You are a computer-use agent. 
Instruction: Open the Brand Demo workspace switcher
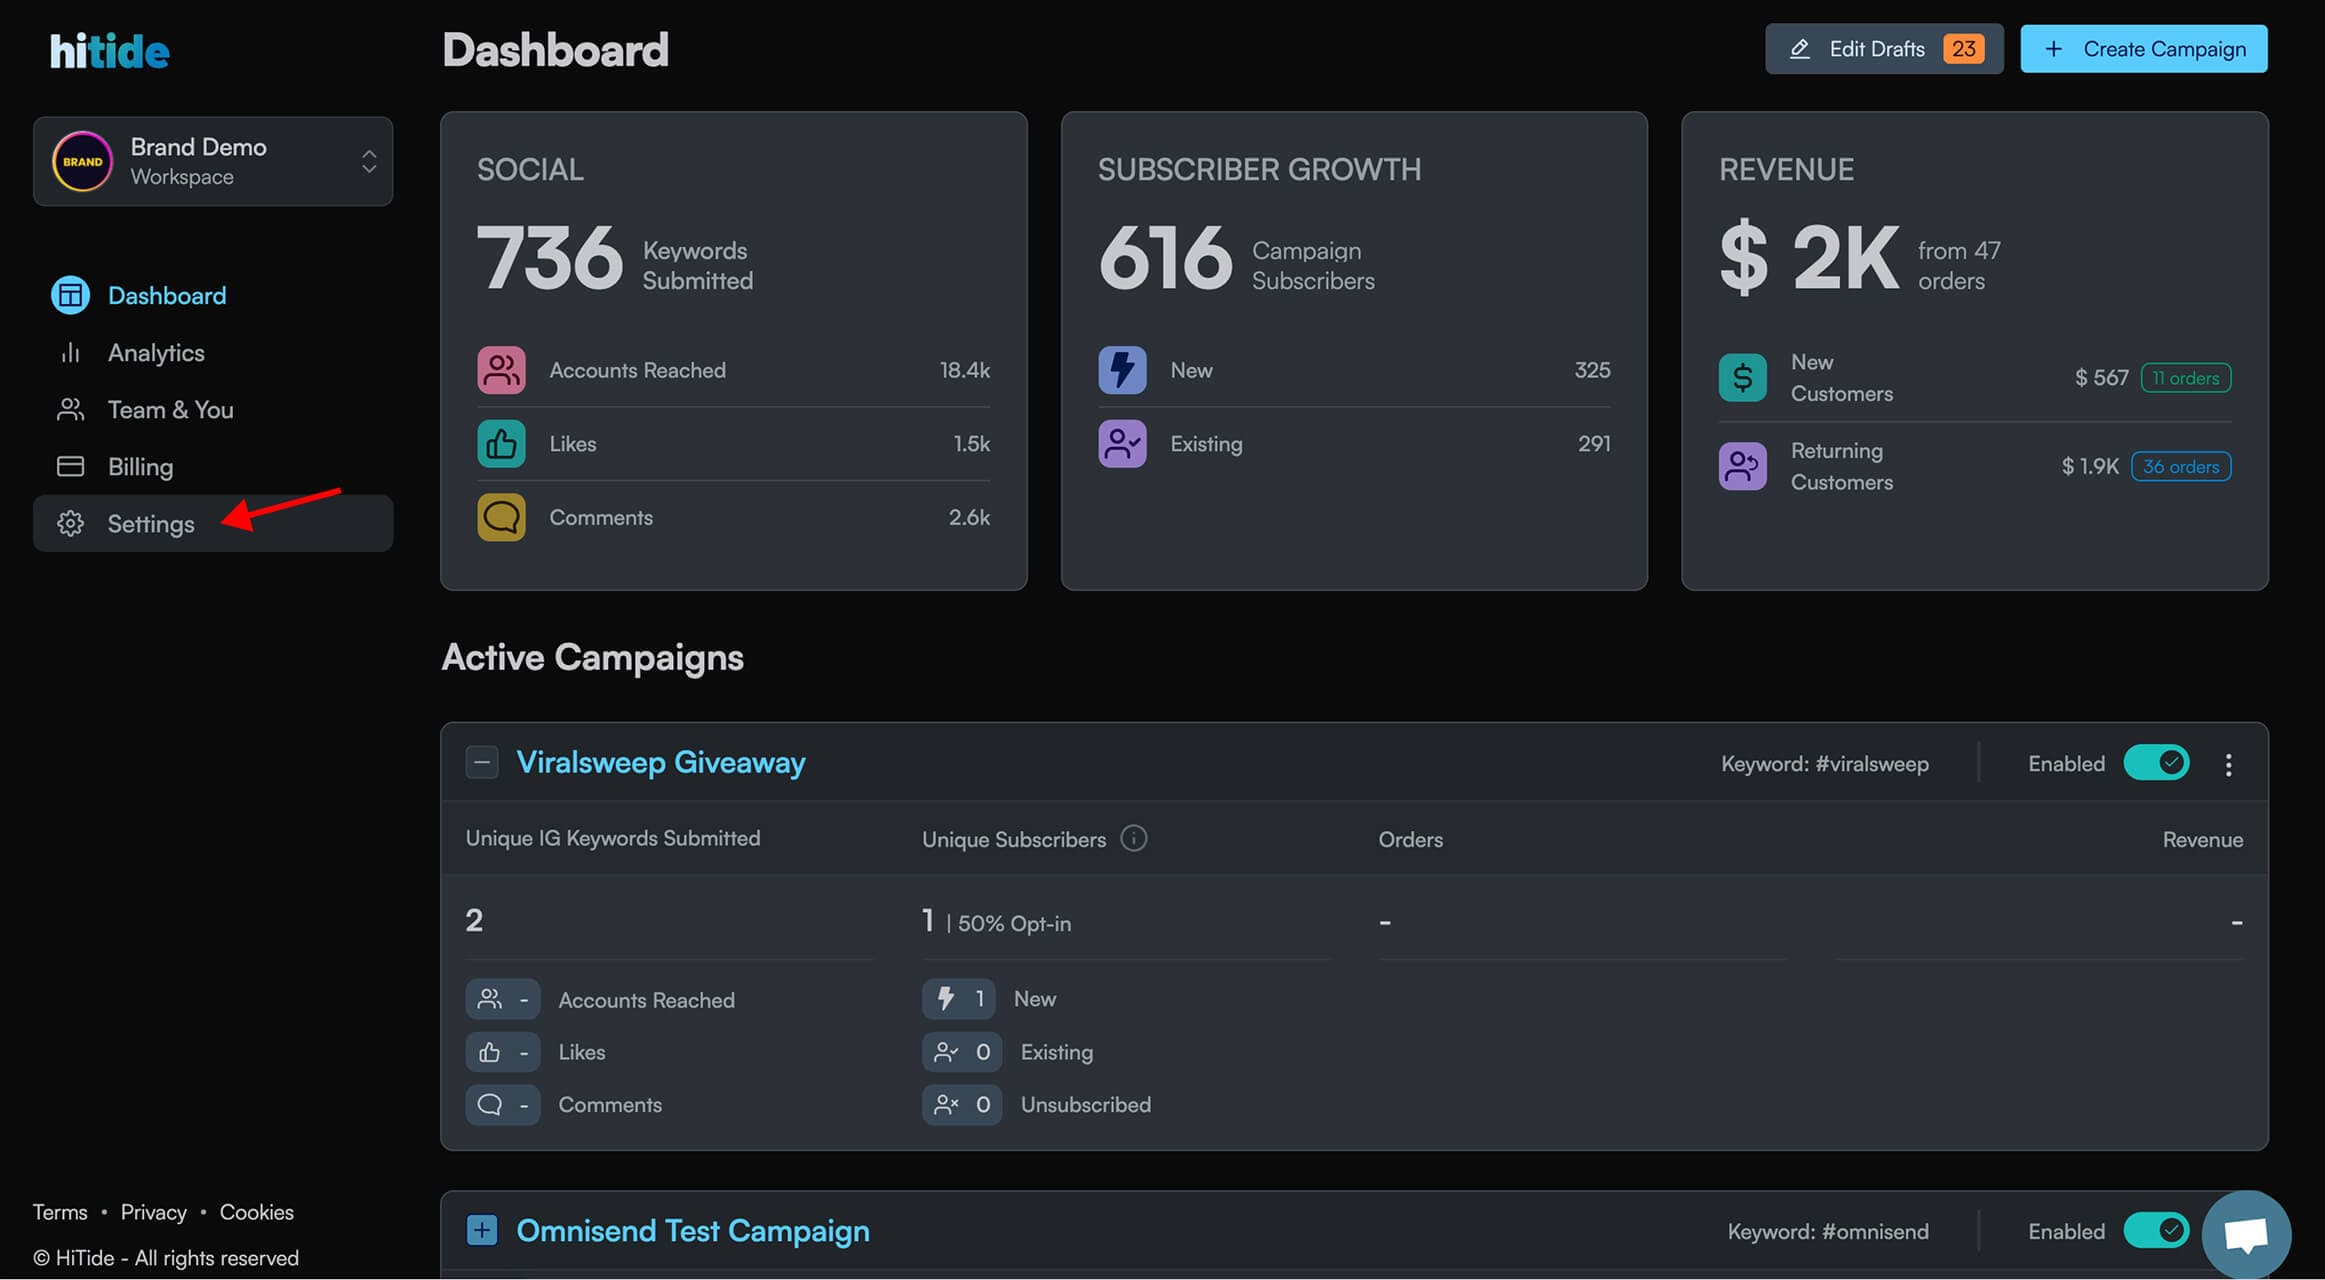pyautogui.click(x=213, y=161)
